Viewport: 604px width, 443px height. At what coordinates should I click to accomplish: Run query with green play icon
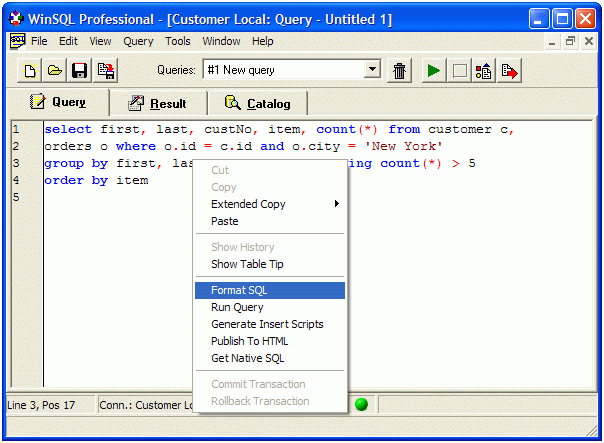pos(434,70)
